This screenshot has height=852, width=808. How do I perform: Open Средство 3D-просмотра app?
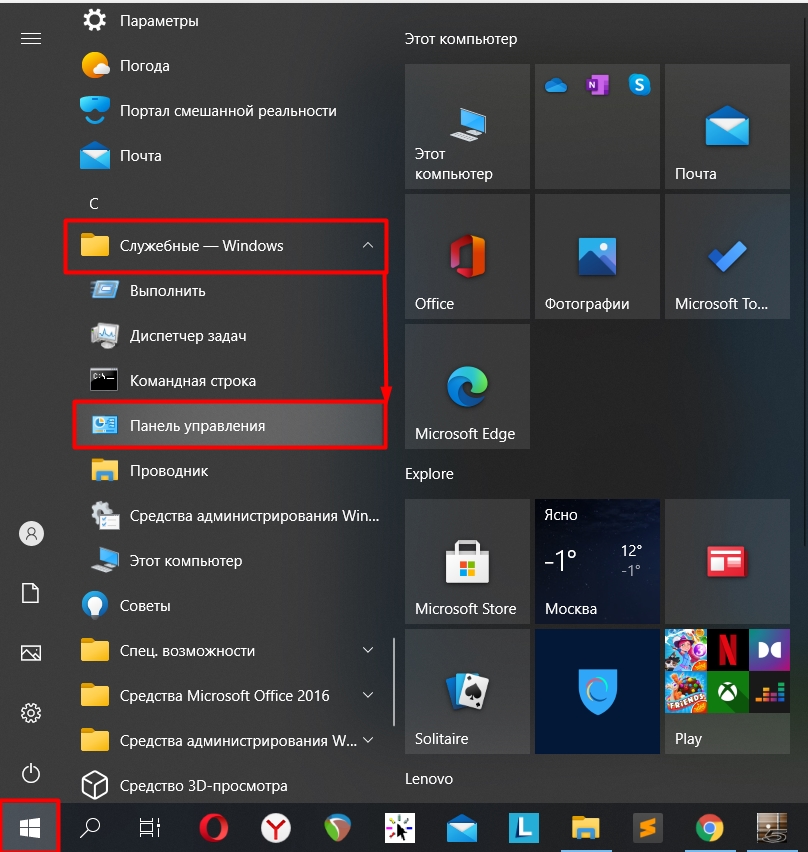[x=226, y=786]
